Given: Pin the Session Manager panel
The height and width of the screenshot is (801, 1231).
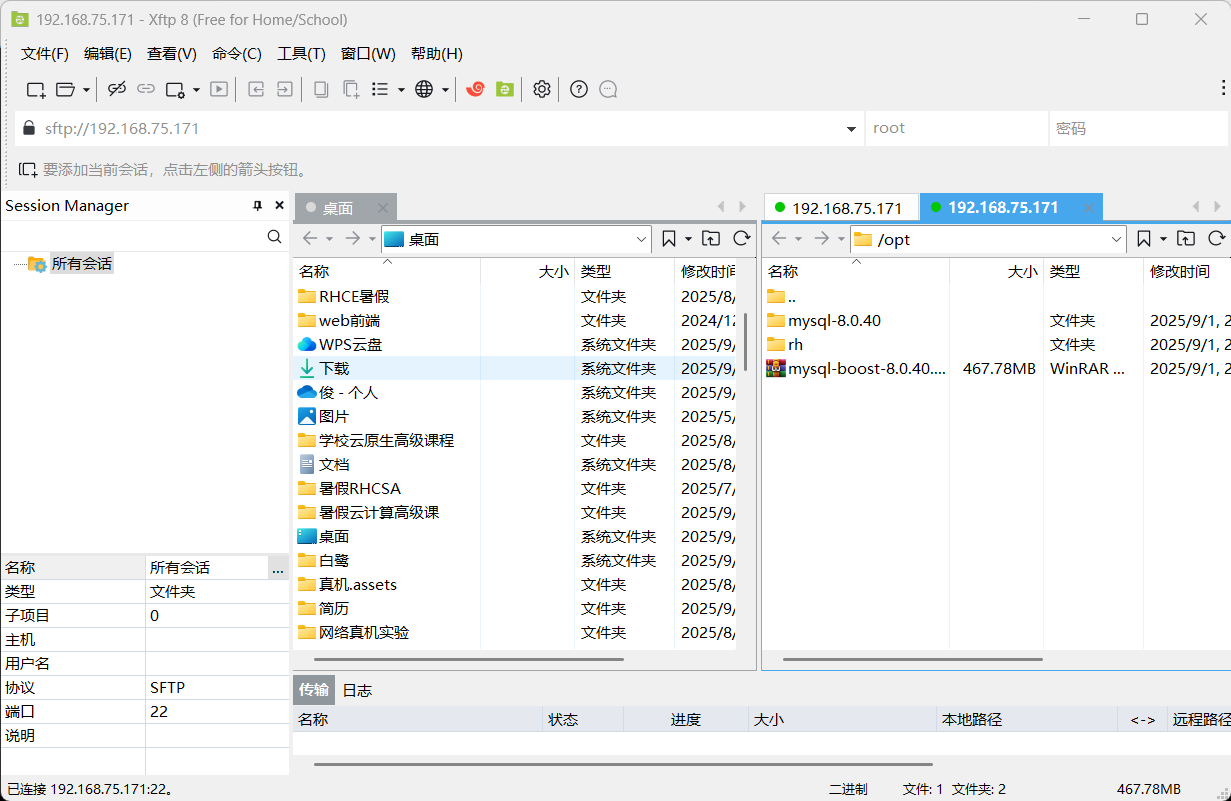Looking at the screenshot, I should [257, 206].
